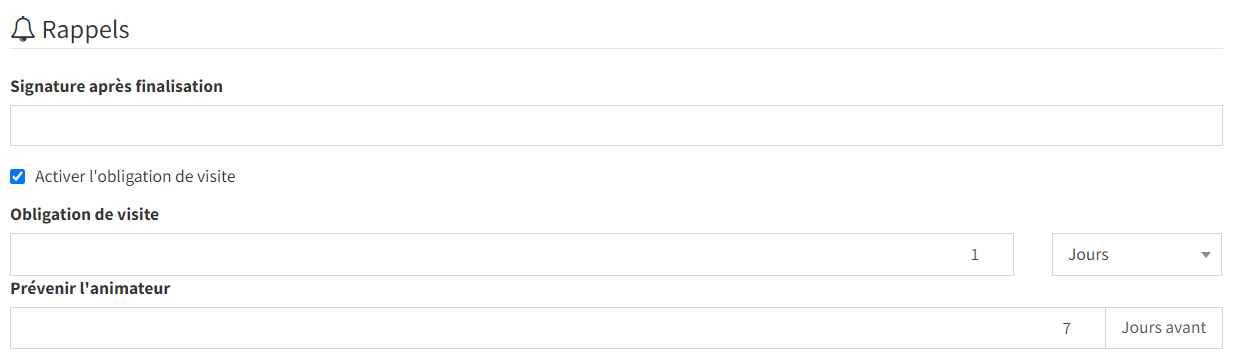Viewport: 1233px width, 362px height.
Task: Select the word Jours in the combo box
Action: pyautogui.click(x=1088, y=255)
